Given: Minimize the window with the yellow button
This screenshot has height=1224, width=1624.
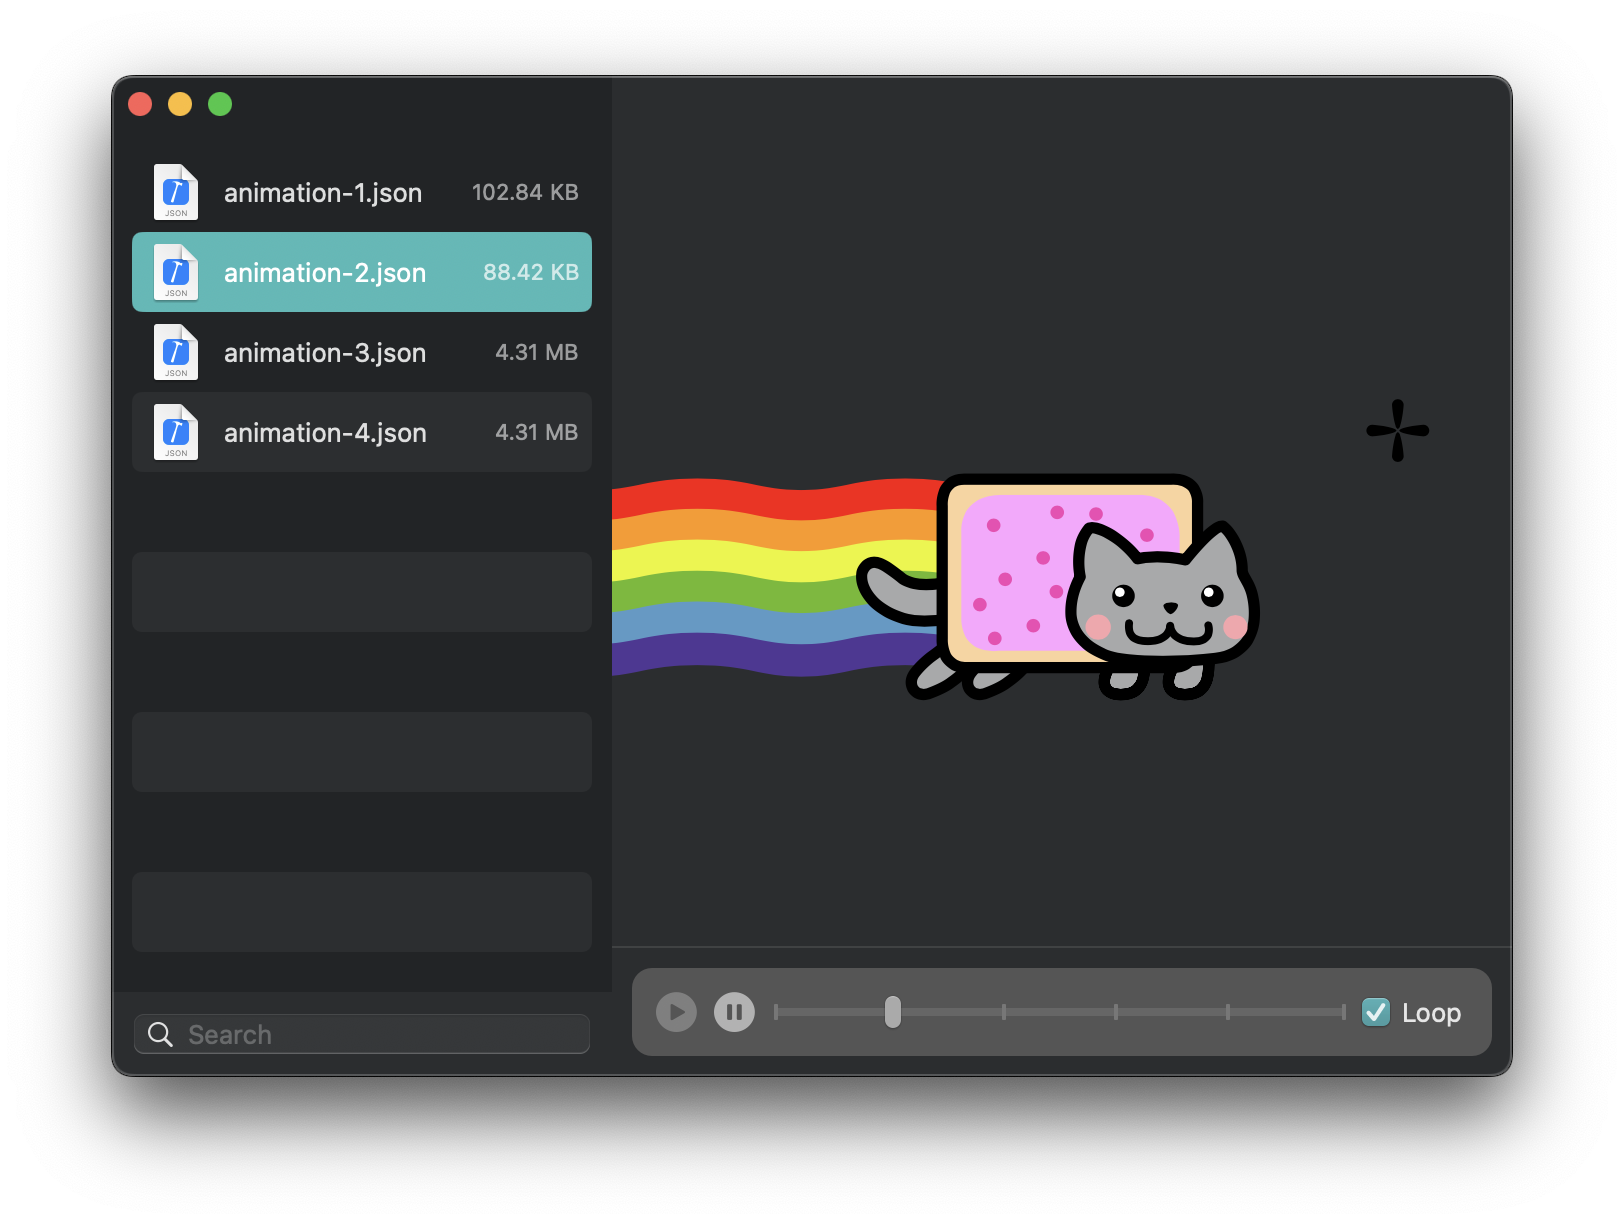Looking at the screenshot, I should (180, 104).
